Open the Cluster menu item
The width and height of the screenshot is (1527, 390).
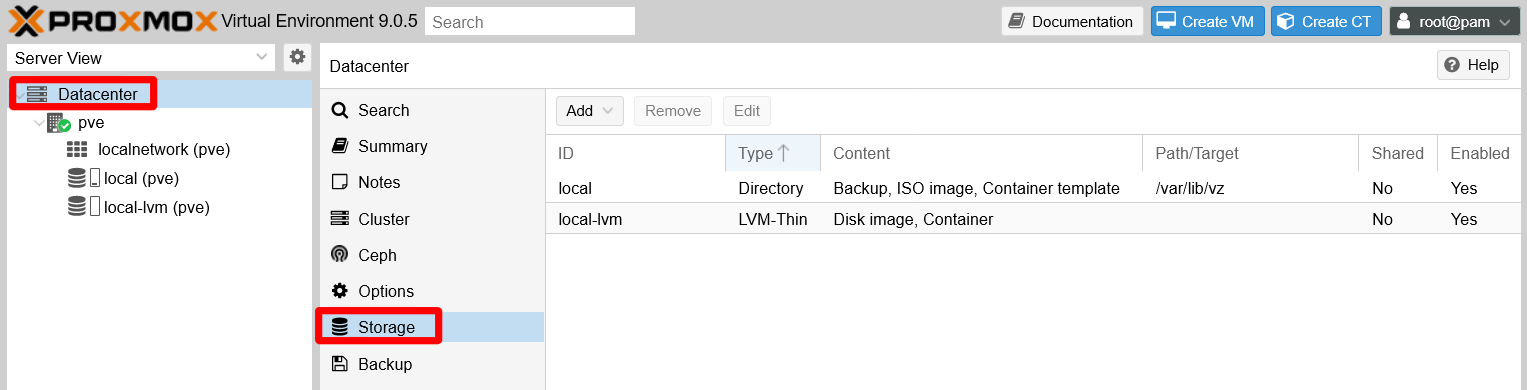(x=432, y=219)
